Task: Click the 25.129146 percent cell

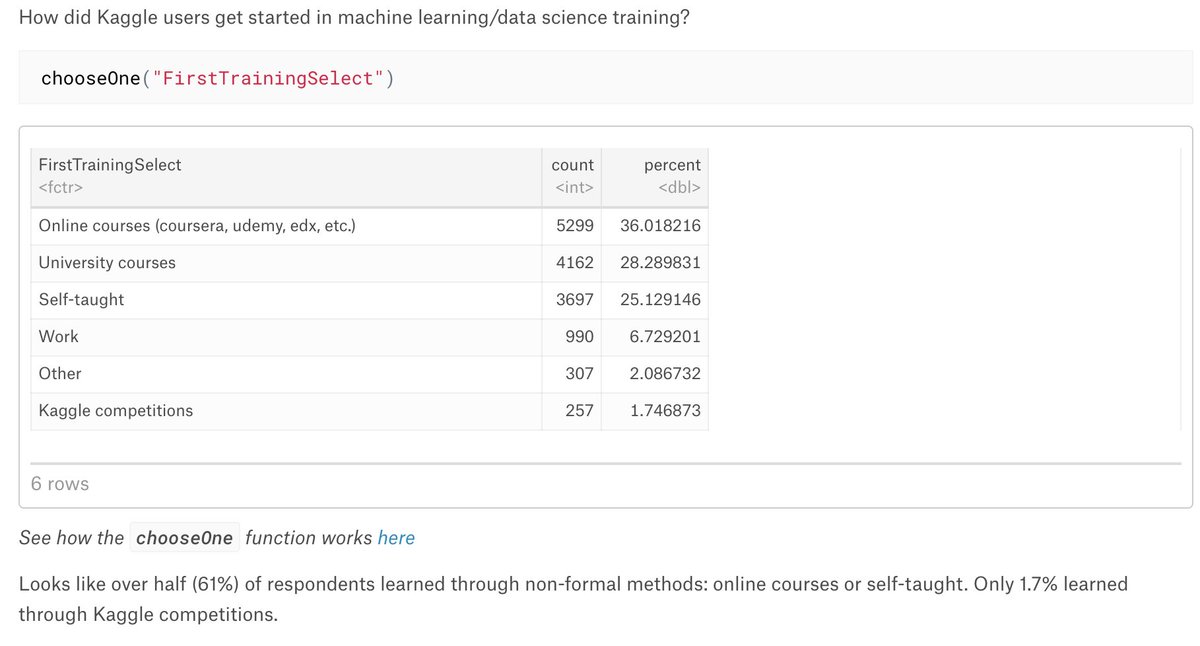Action: coord(660,300)
